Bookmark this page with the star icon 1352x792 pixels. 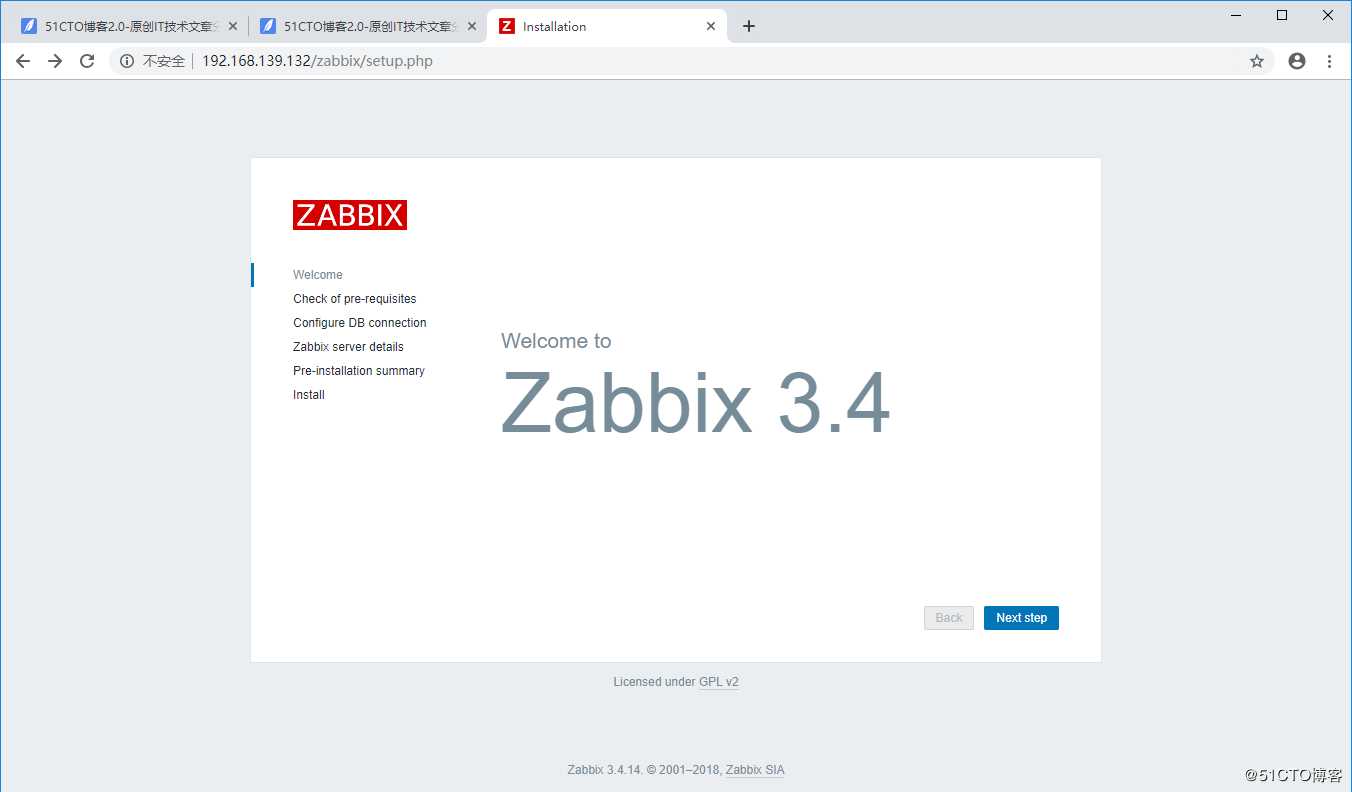(x=1257, y=61)
